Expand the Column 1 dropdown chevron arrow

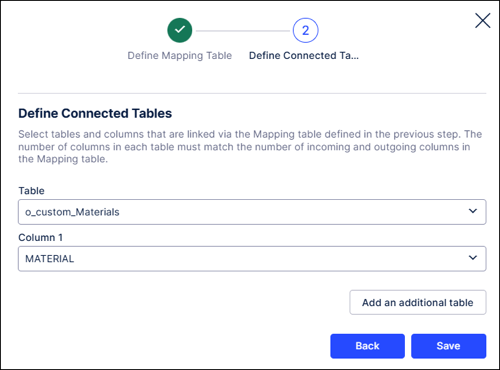pyautogui.click(x=473, y=258)
